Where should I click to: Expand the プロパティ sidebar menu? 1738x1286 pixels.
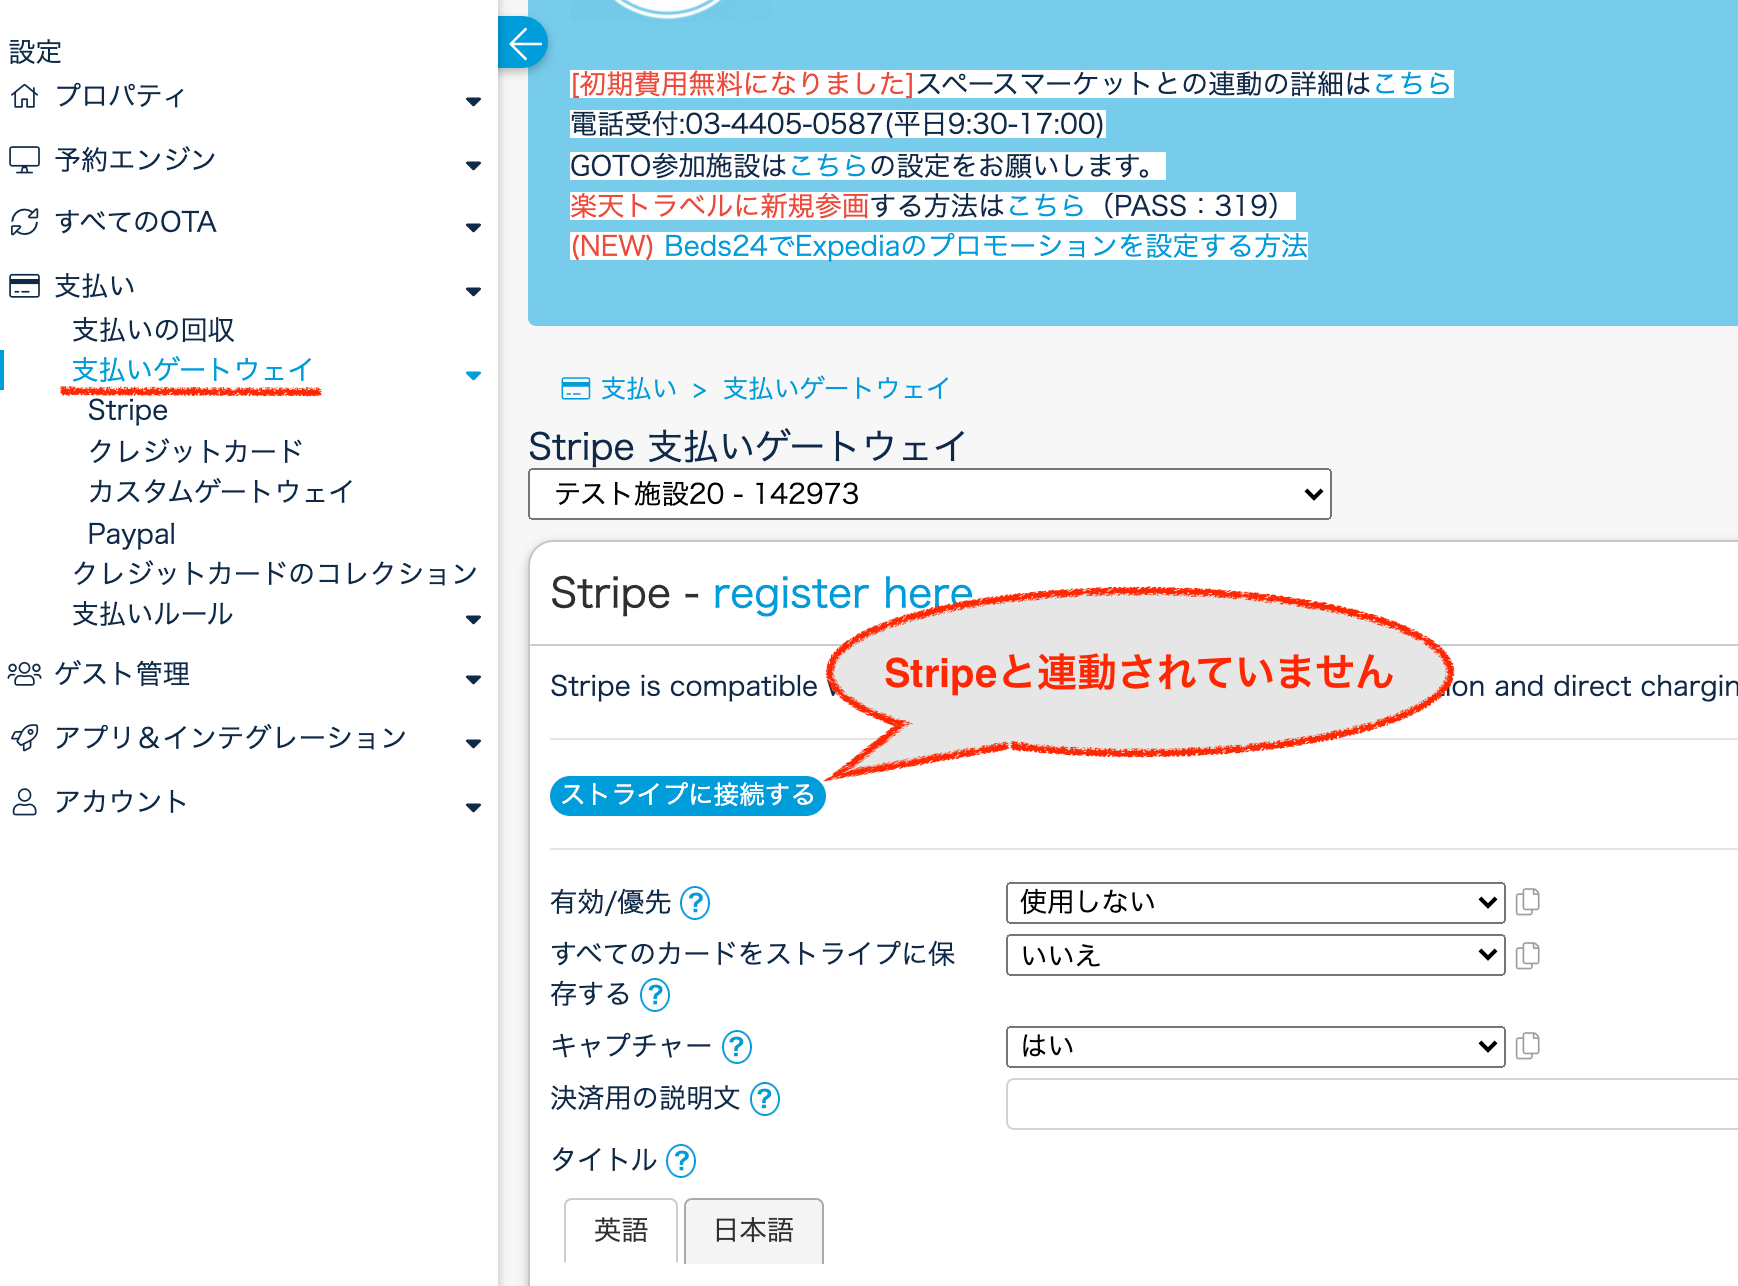click(120, 97)
